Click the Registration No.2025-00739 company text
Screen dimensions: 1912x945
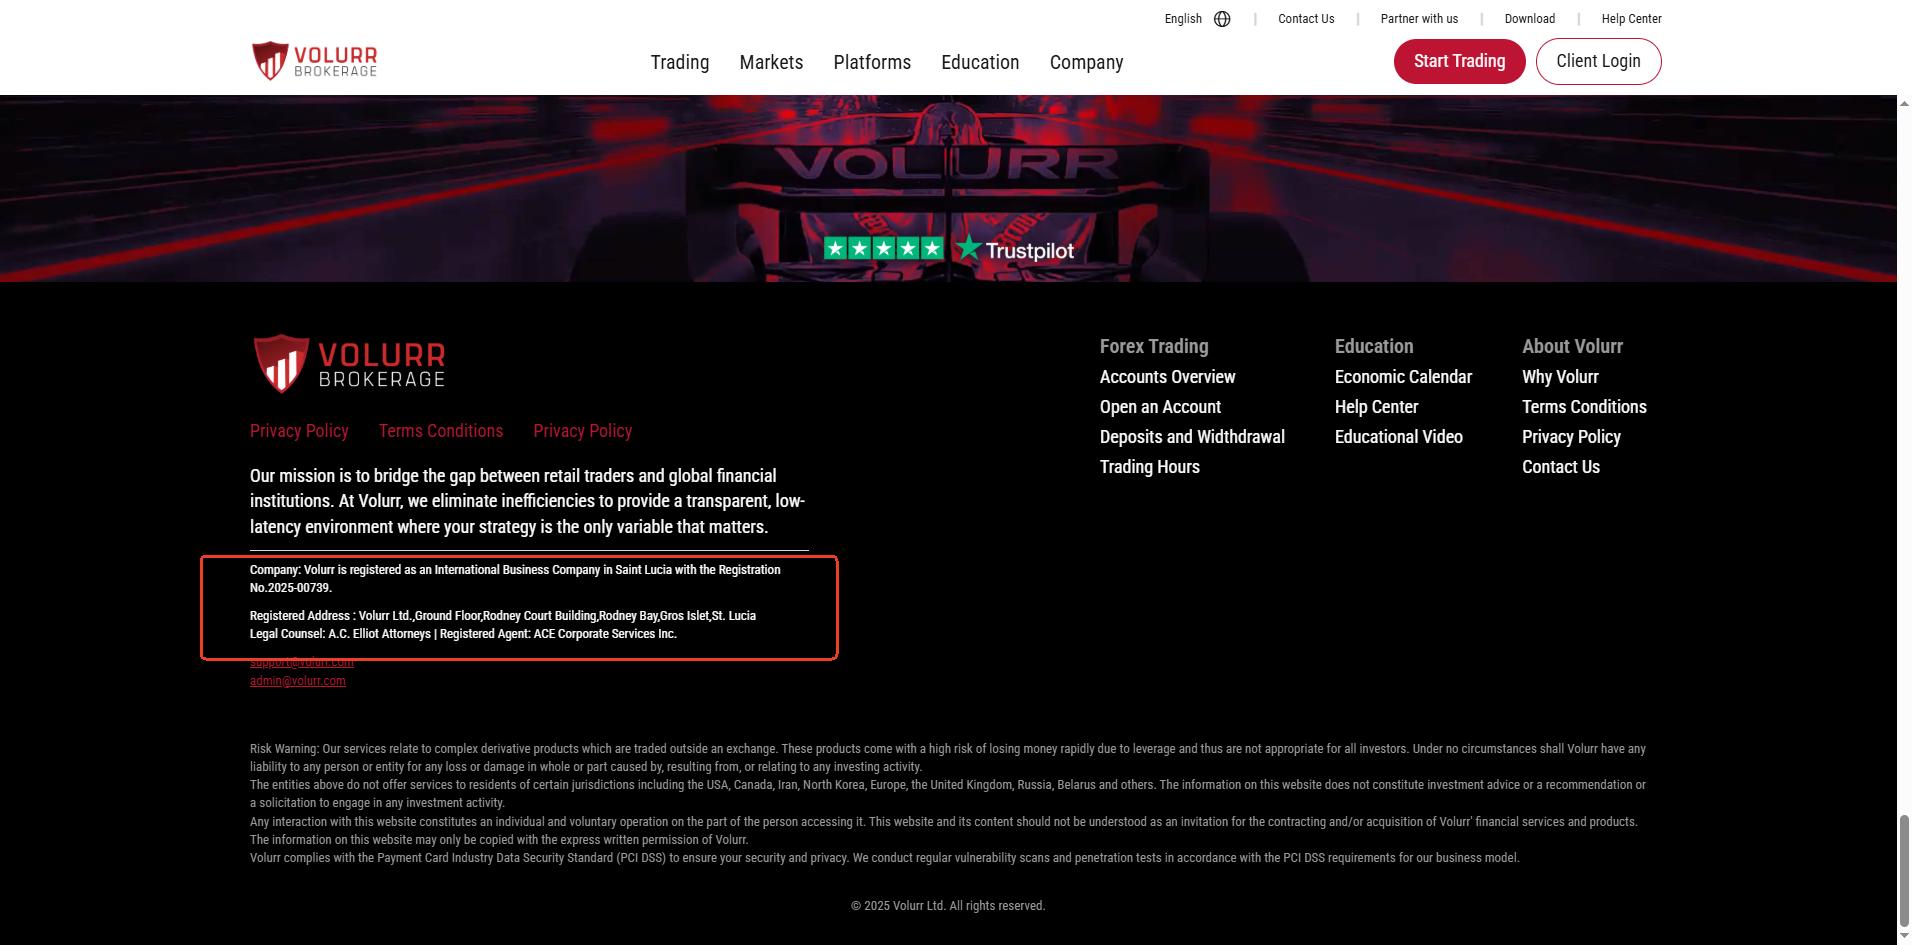point(515,579)
